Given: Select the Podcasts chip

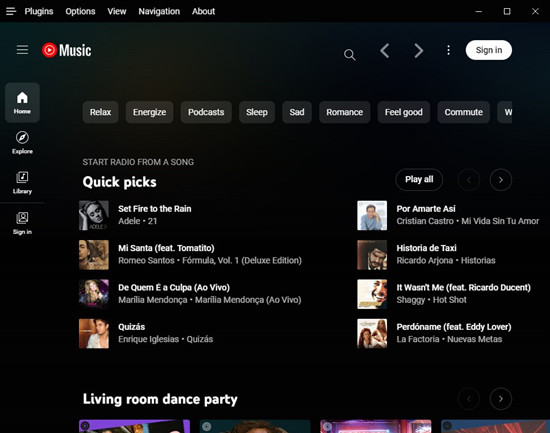Looking at the screenshot, I should [x=206, y=112].
